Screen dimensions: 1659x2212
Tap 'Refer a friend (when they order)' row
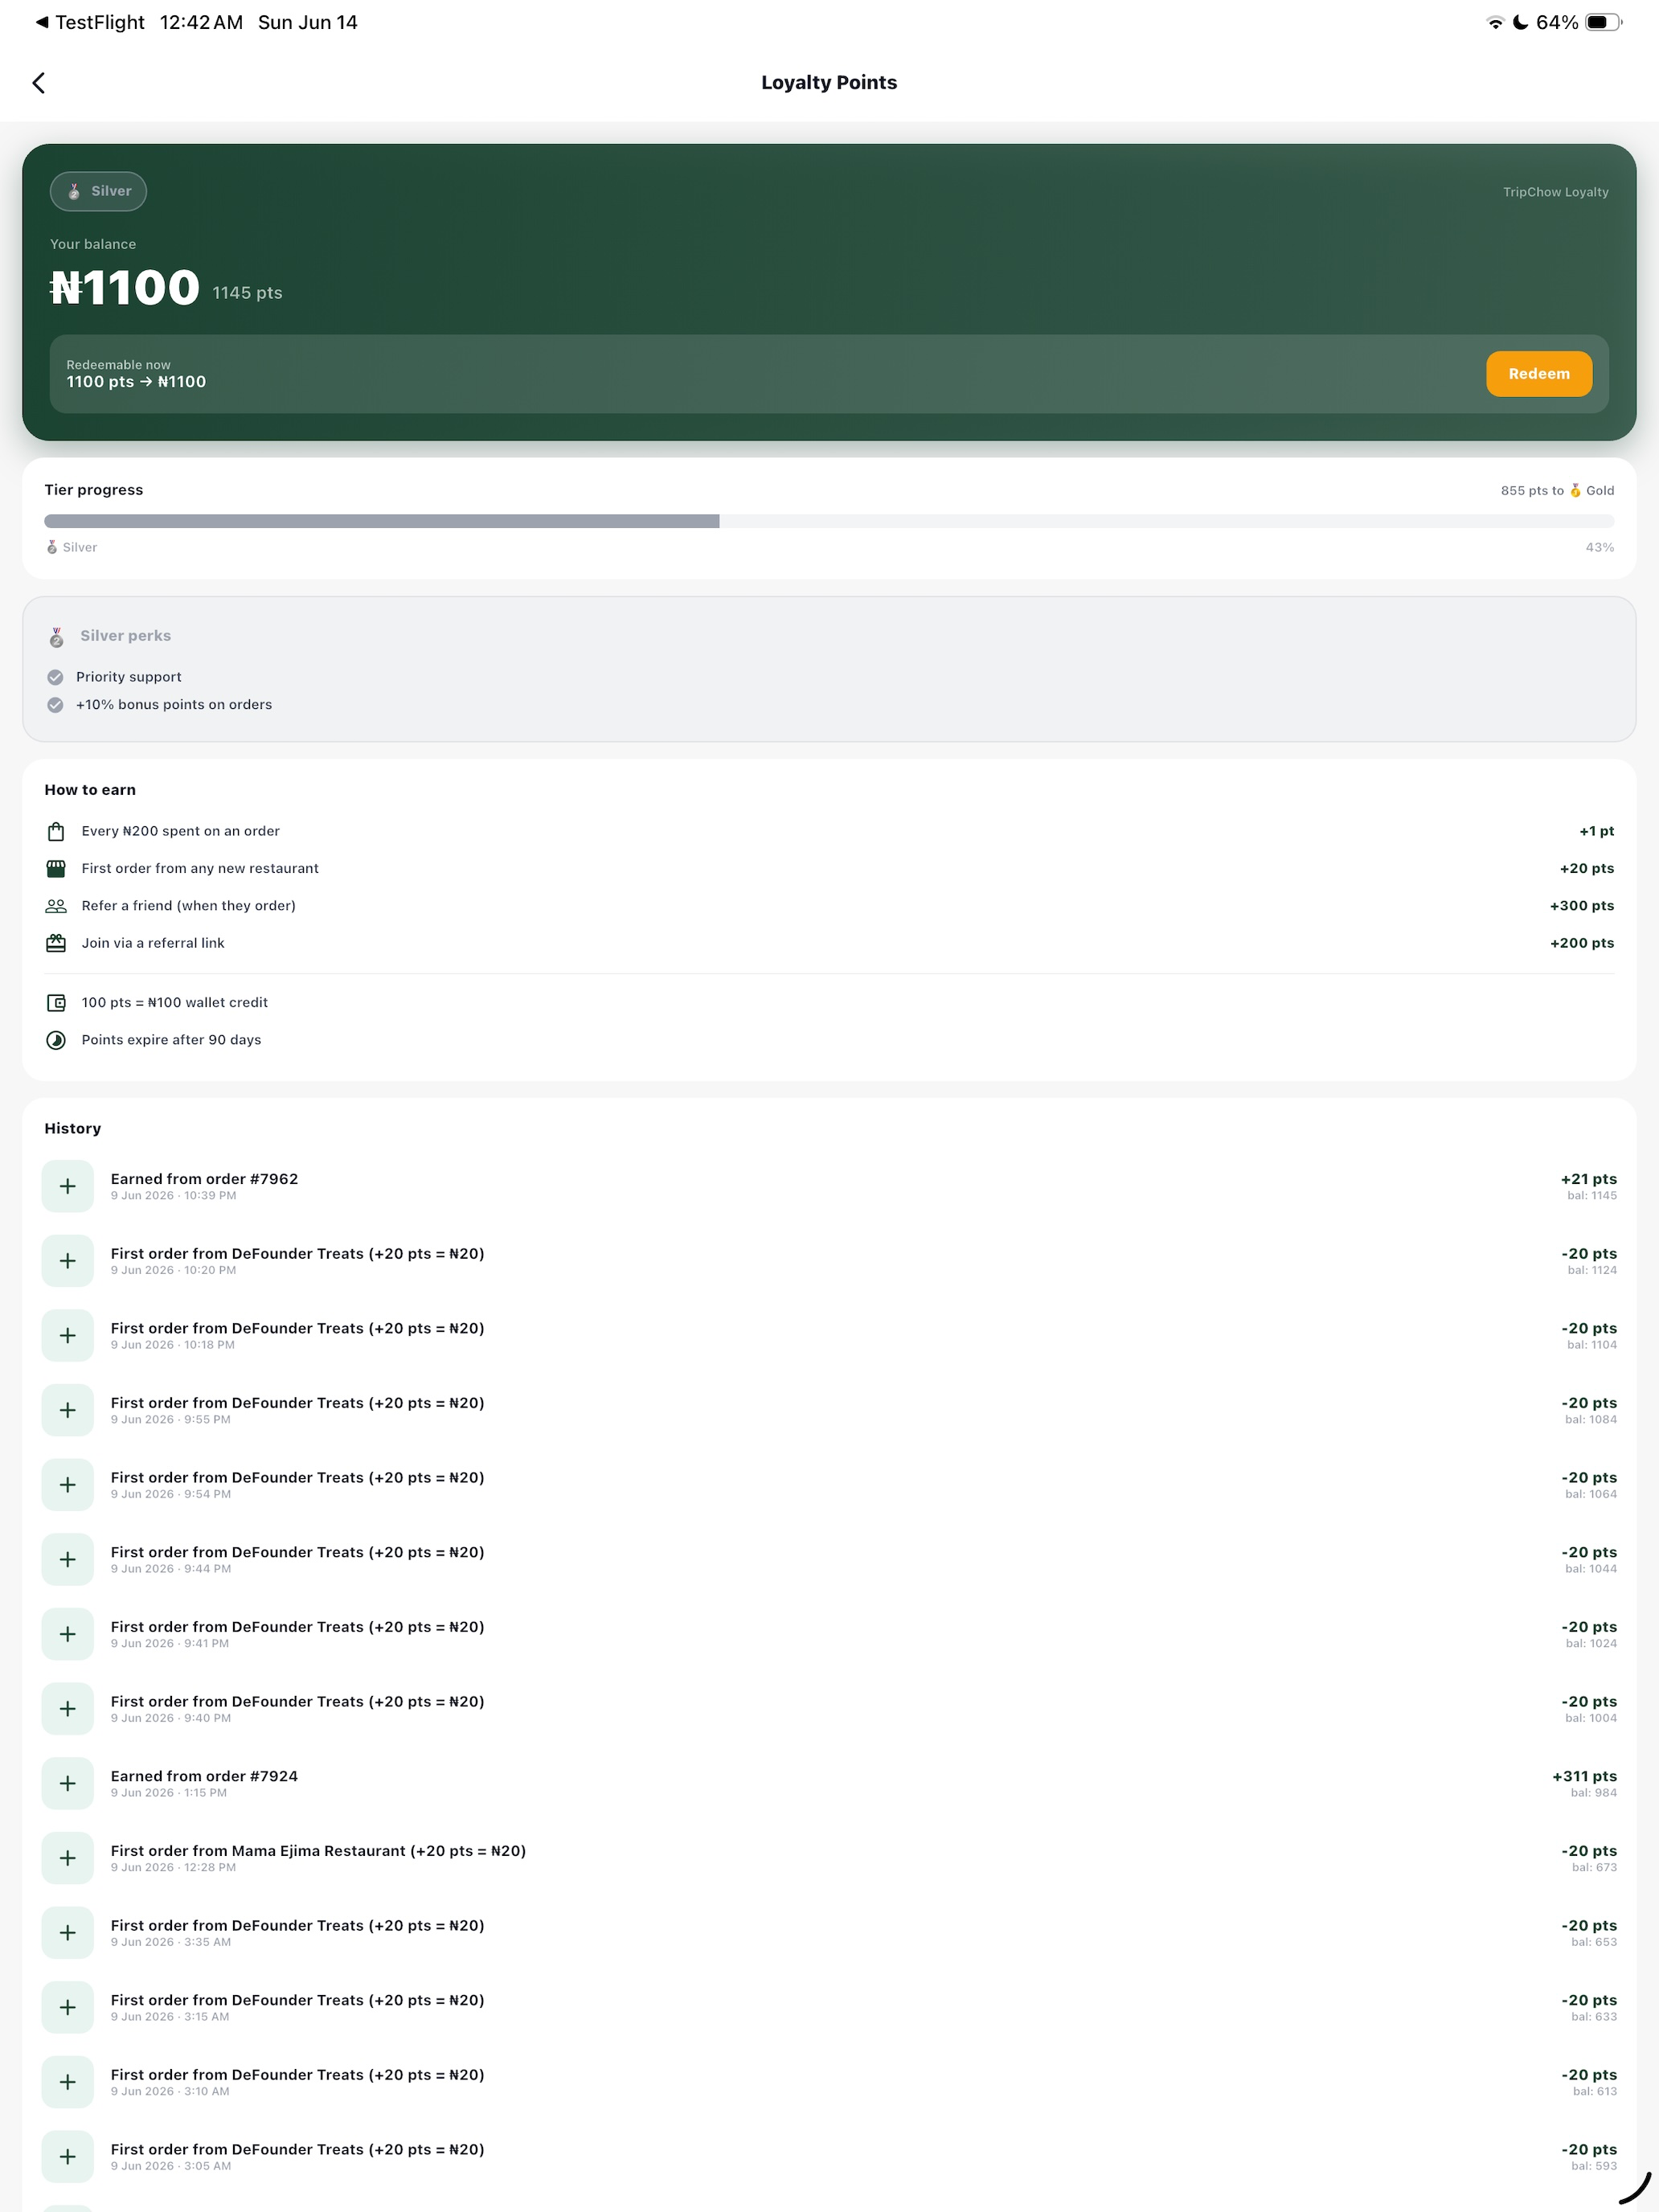[829, 906]
